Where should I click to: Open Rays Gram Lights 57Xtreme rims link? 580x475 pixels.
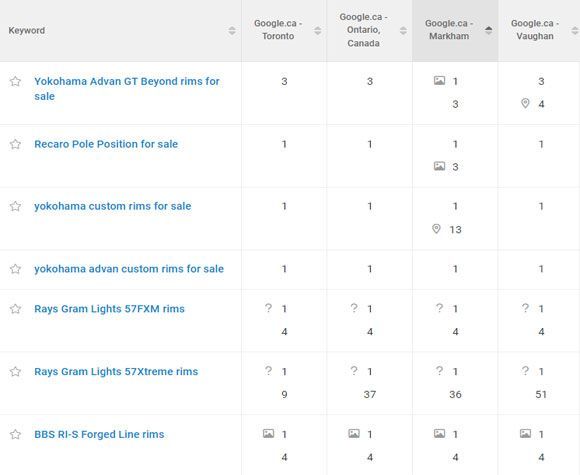(116, 371)
